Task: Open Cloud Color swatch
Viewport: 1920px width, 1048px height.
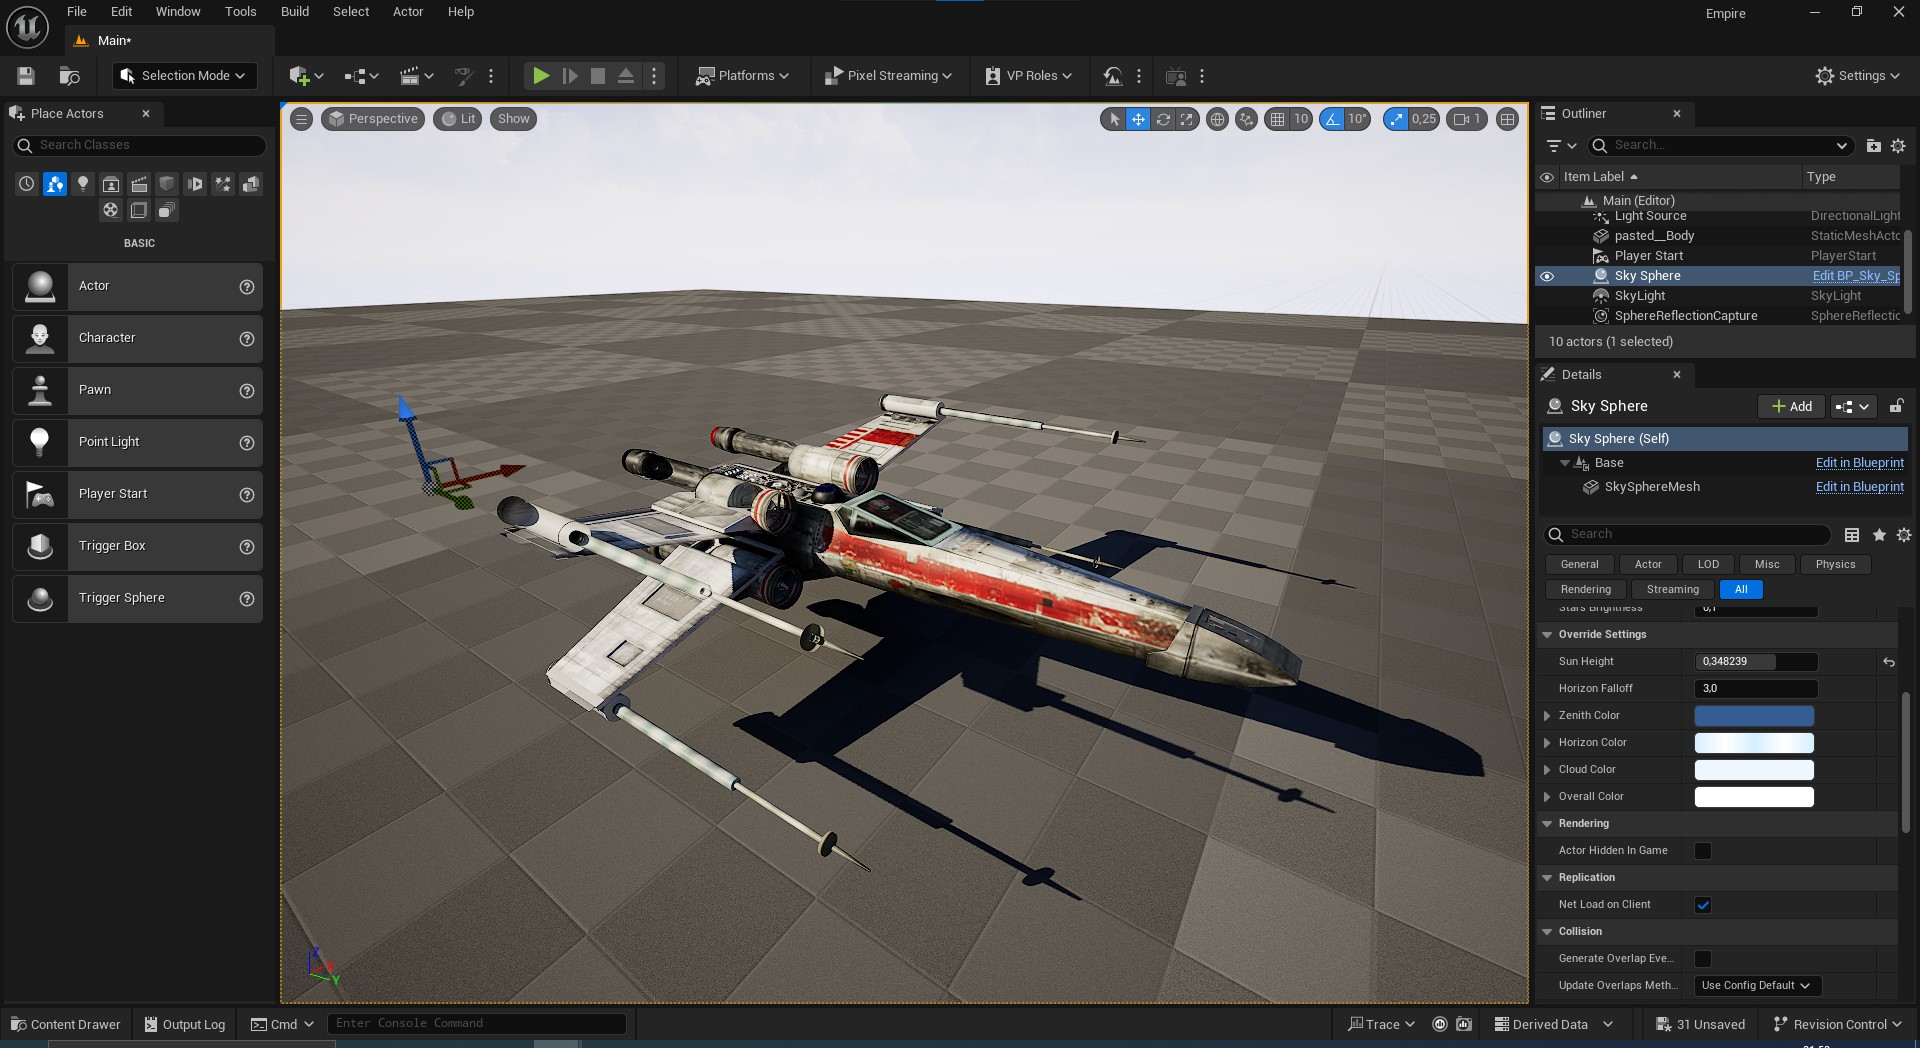Action: (x=1754, y=770)
